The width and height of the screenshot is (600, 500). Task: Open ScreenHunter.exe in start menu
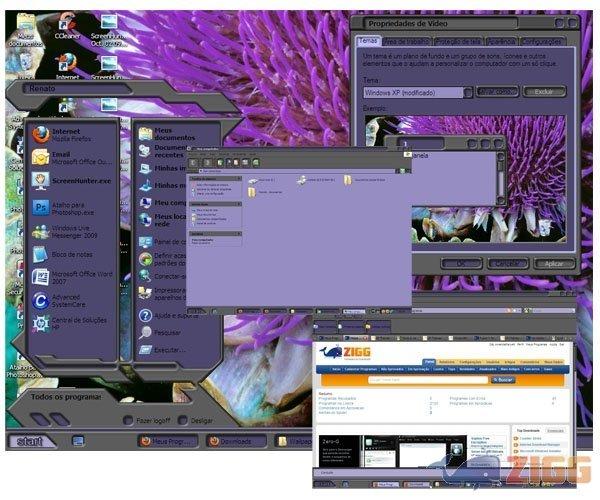tap(72, 181)
